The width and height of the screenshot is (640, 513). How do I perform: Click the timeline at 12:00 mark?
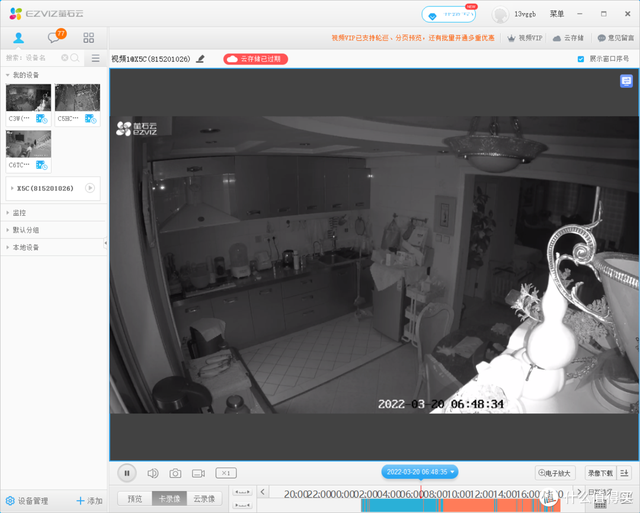coord(478,494)
